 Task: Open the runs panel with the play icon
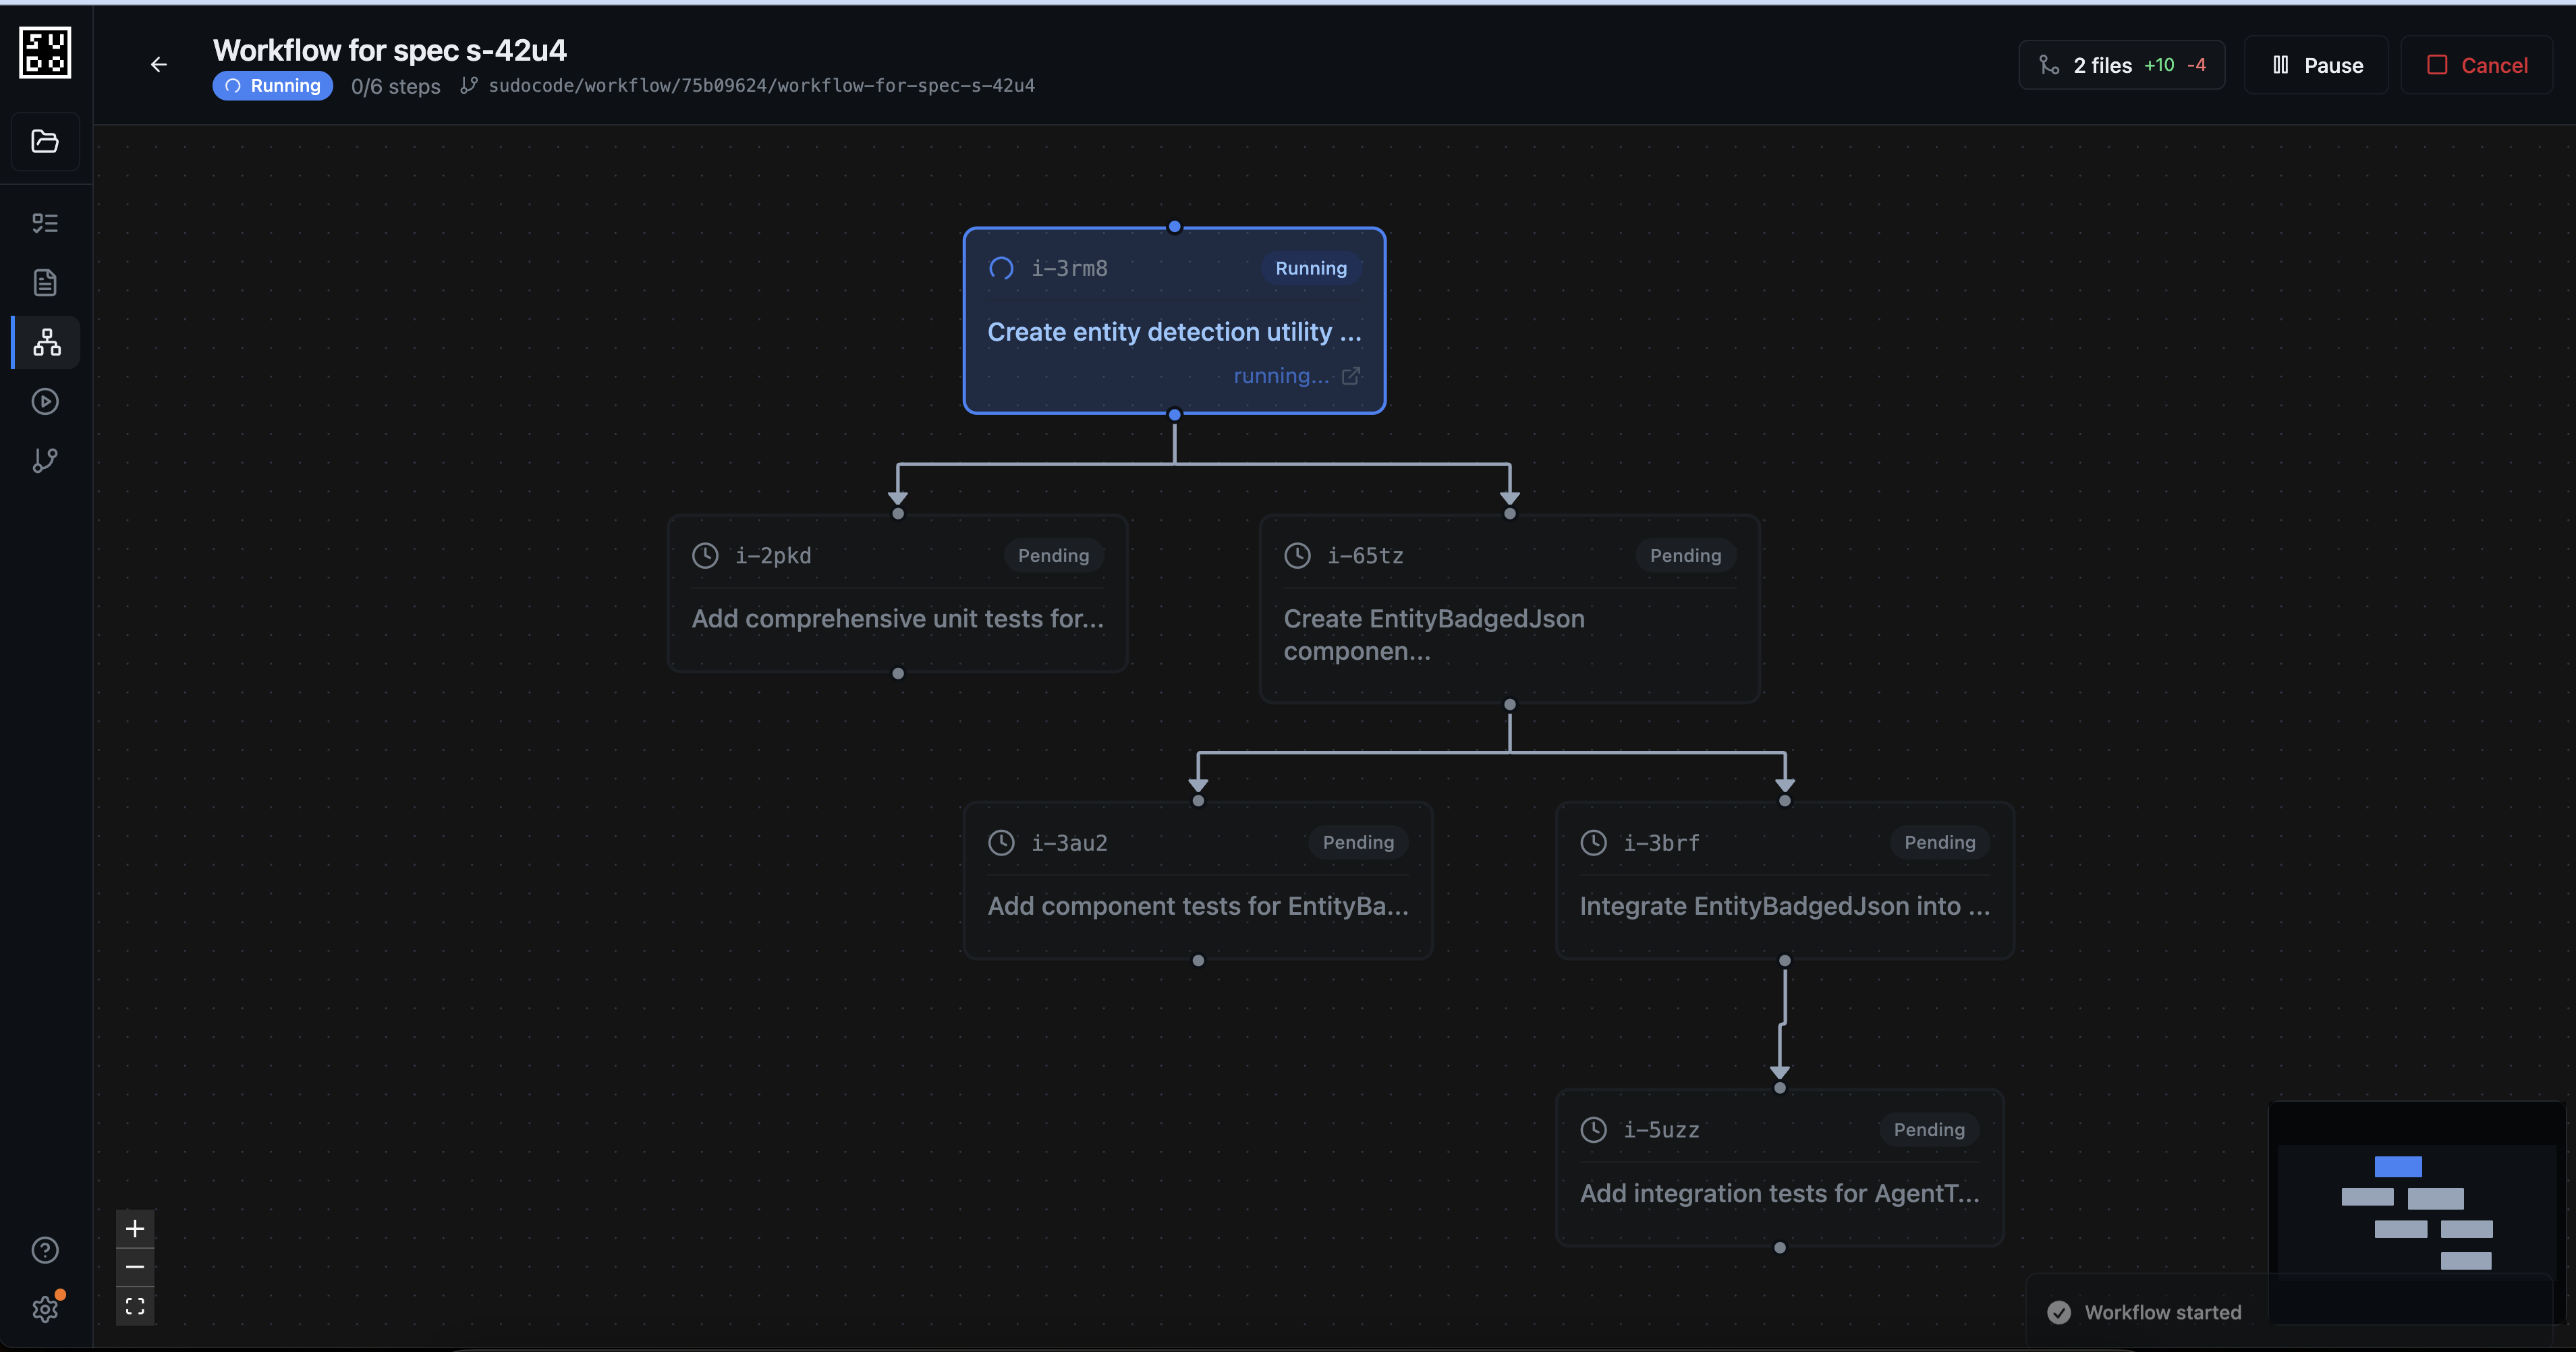45,402
